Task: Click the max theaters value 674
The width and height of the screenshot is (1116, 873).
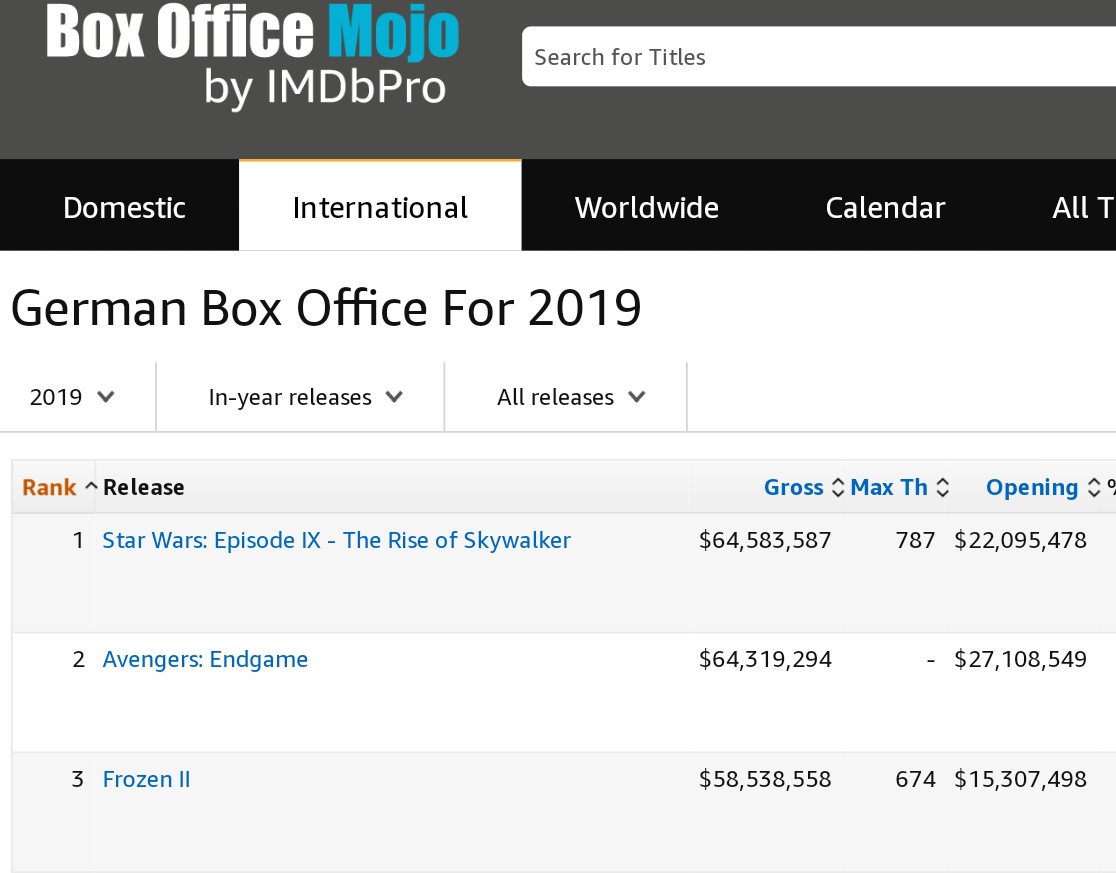Action: 915,779
